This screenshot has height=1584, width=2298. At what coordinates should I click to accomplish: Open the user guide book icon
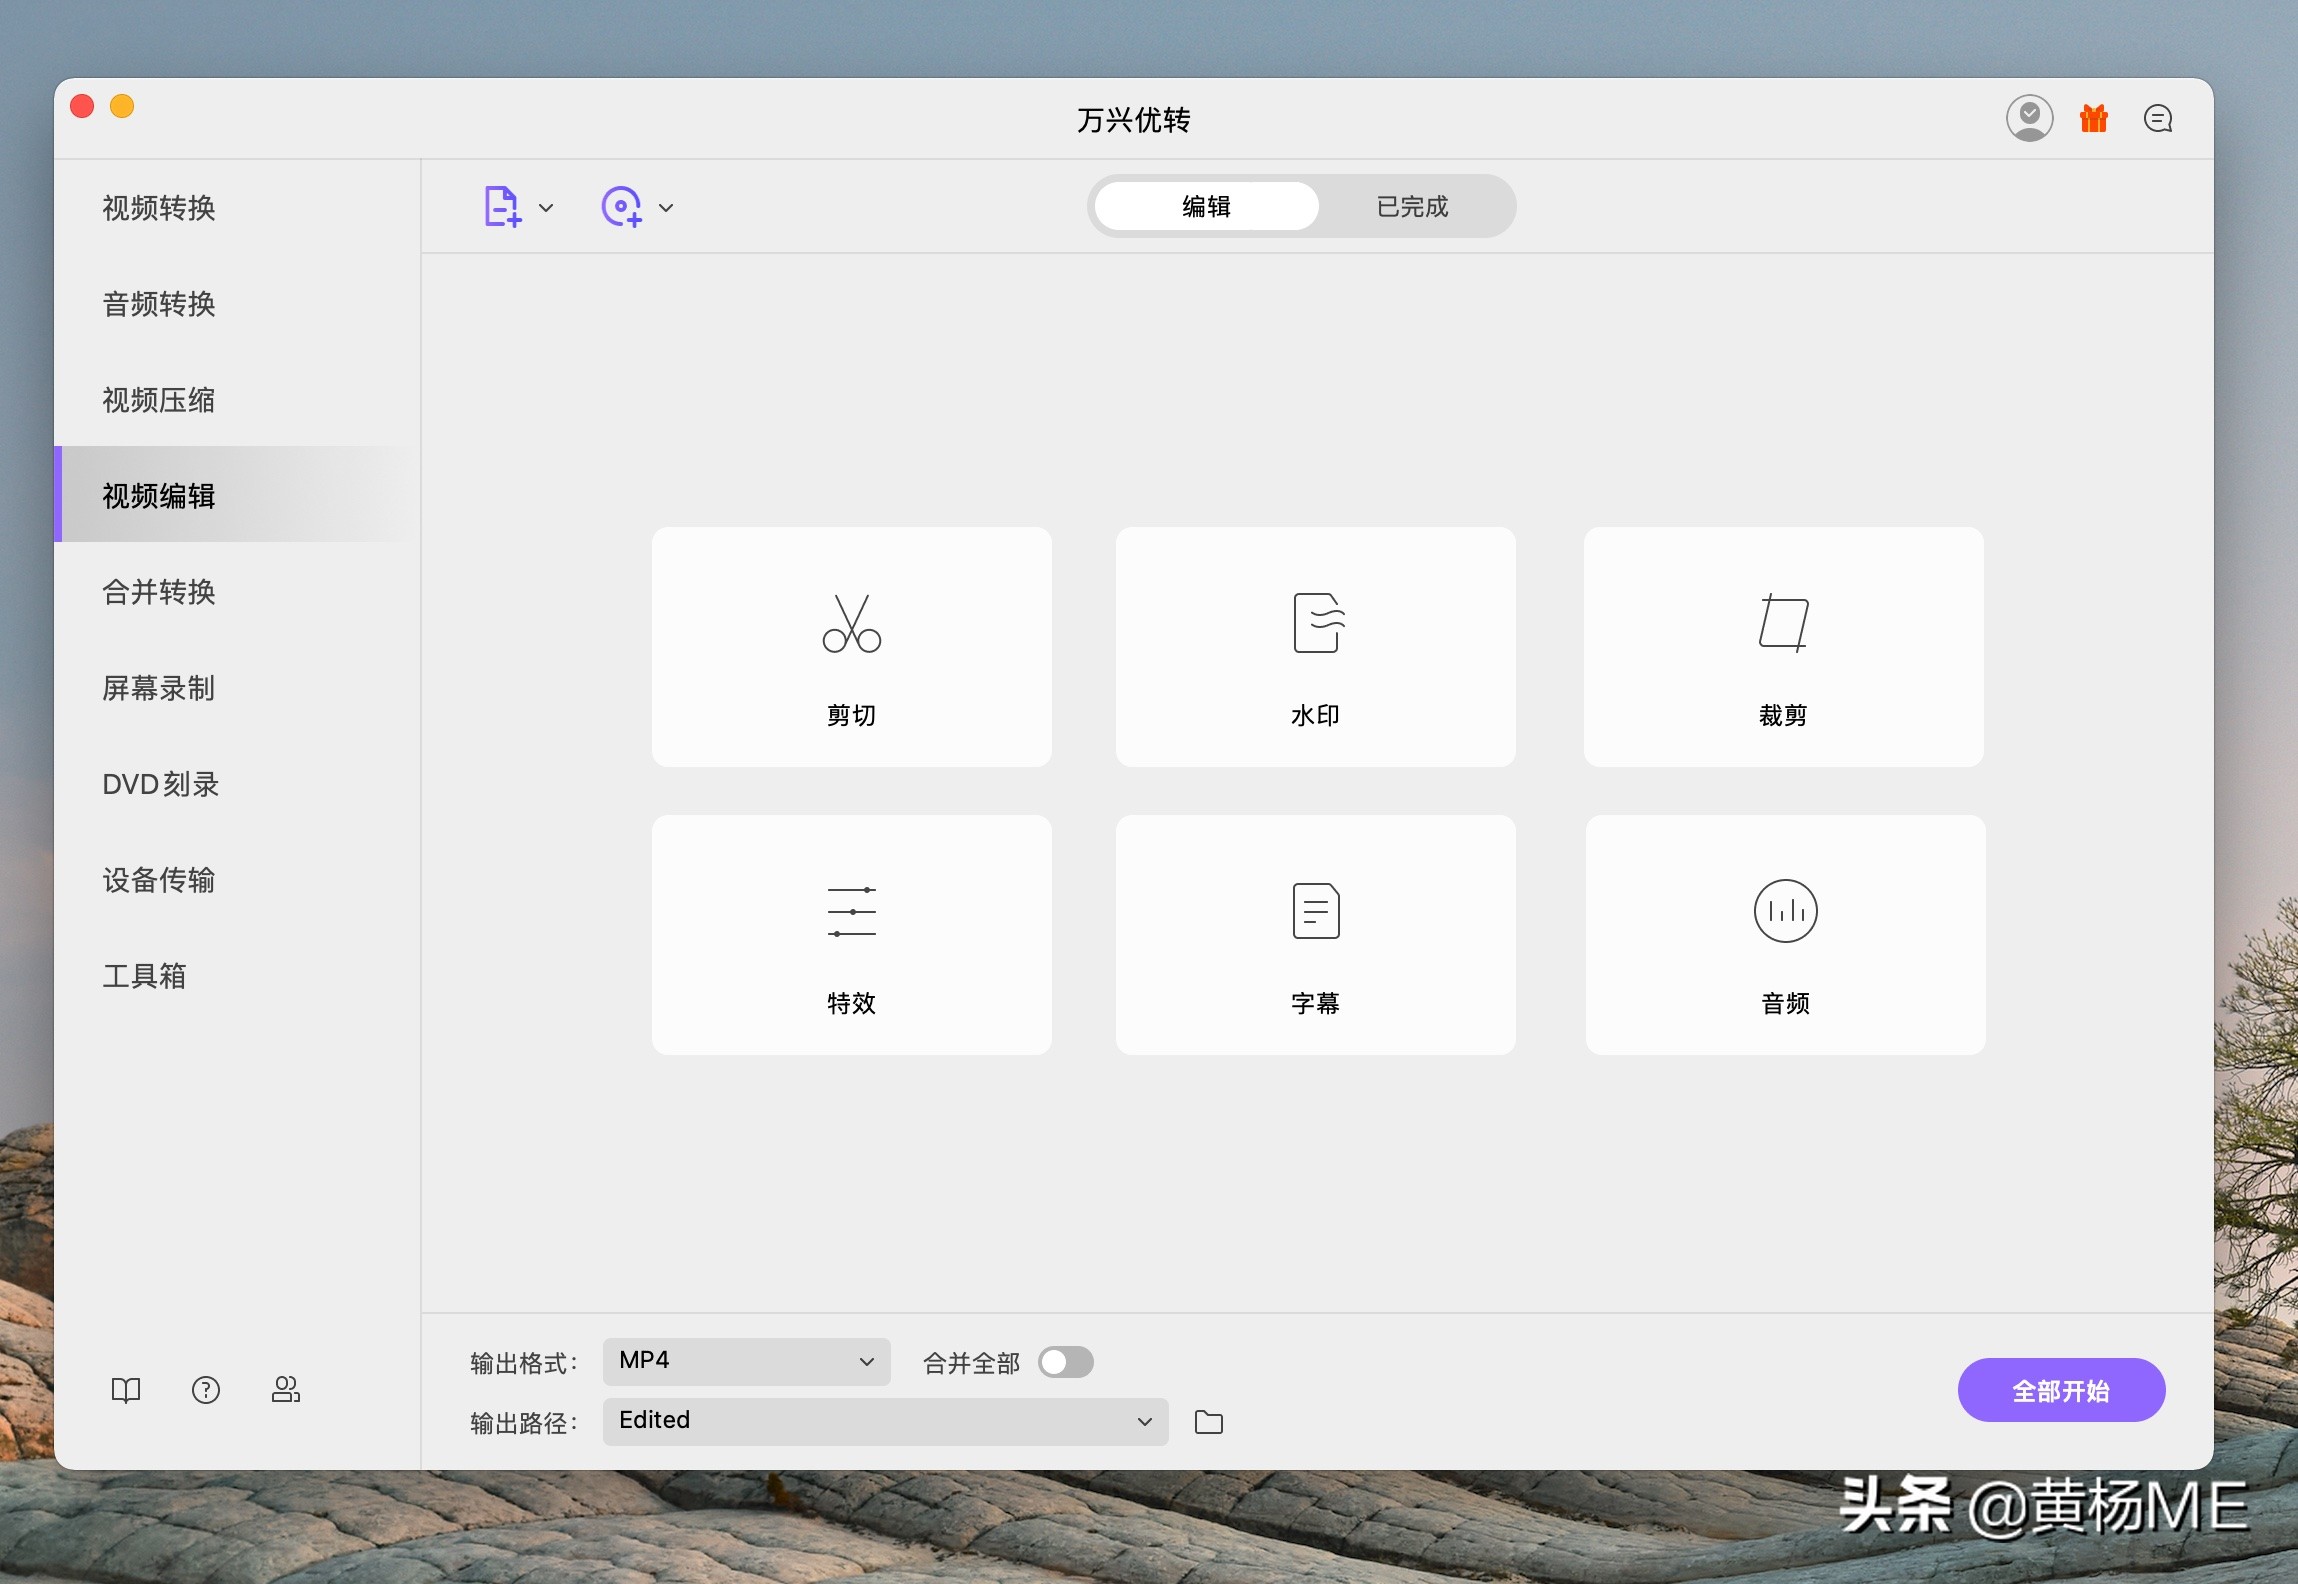pos(126,1390)
